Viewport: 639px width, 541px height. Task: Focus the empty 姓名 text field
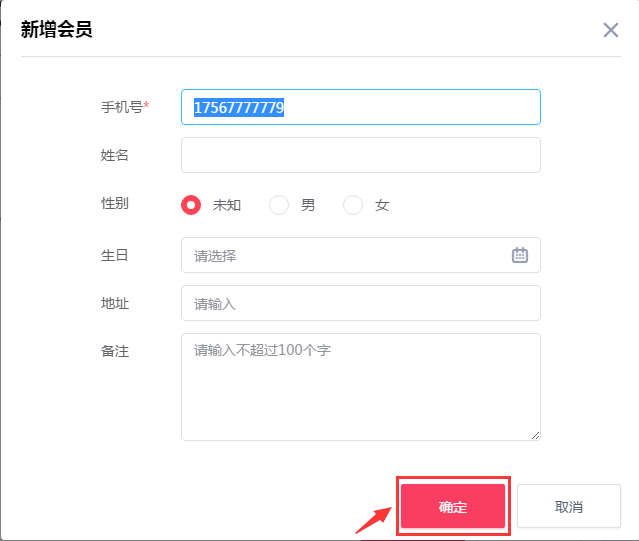coord(360,155)
